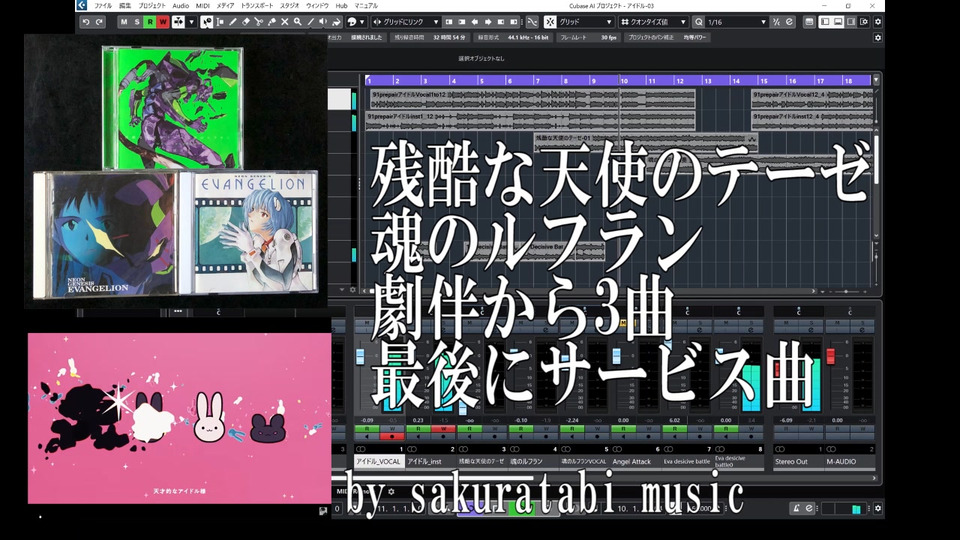The height and width of the screenshot is (540, 960).
Task: Select the Play speaker tool
Action: tap(323, 22)
